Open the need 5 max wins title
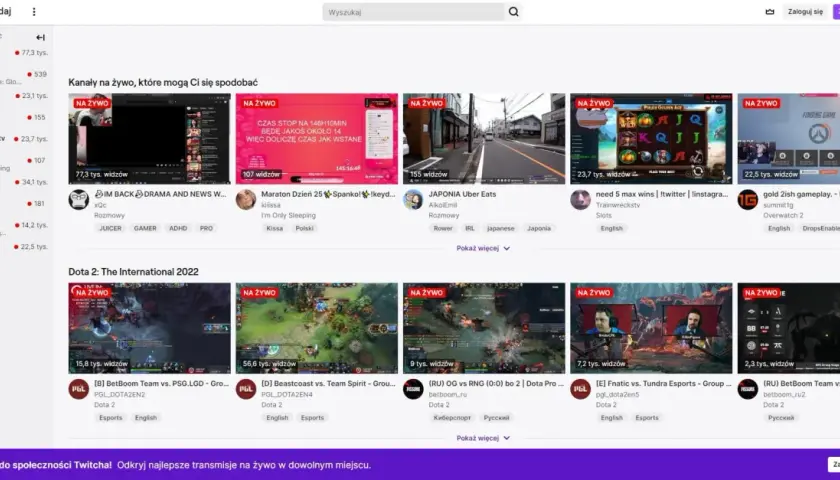The height and width of the screenshot is (480, 840). pyautogui.click(x=662, y=194)
